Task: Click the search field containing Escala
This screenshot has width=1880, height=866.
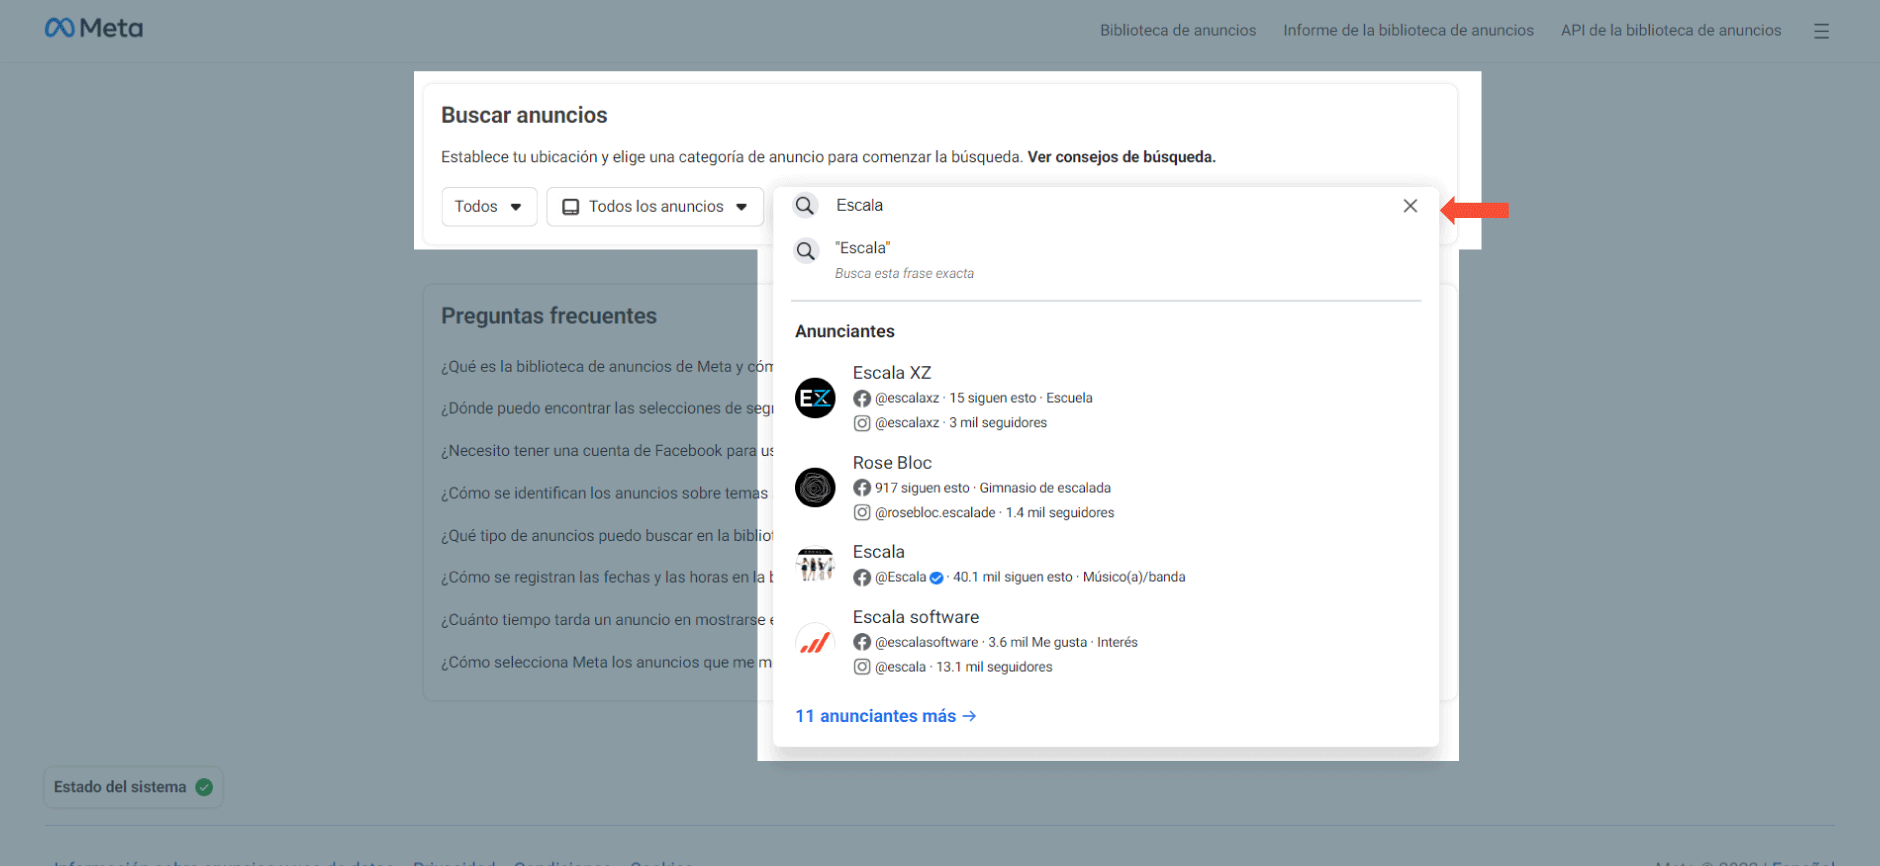Action: point(1106,206)
